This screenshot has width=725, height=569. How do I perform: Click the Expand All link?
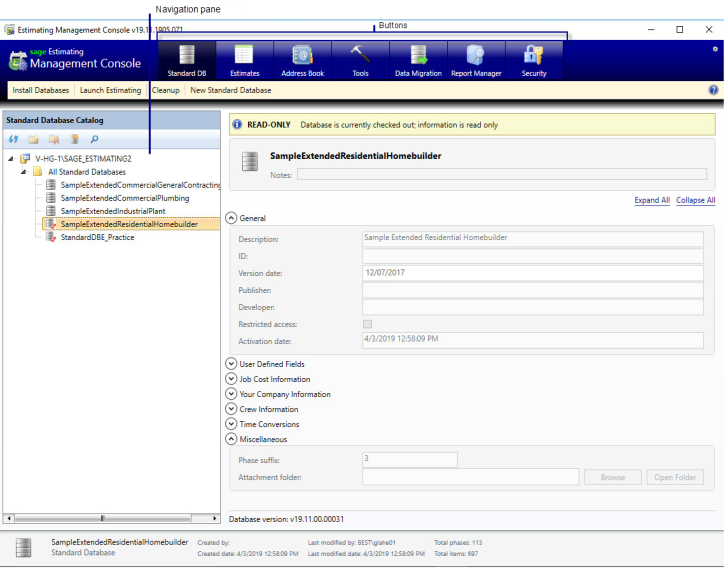point(652,200)
